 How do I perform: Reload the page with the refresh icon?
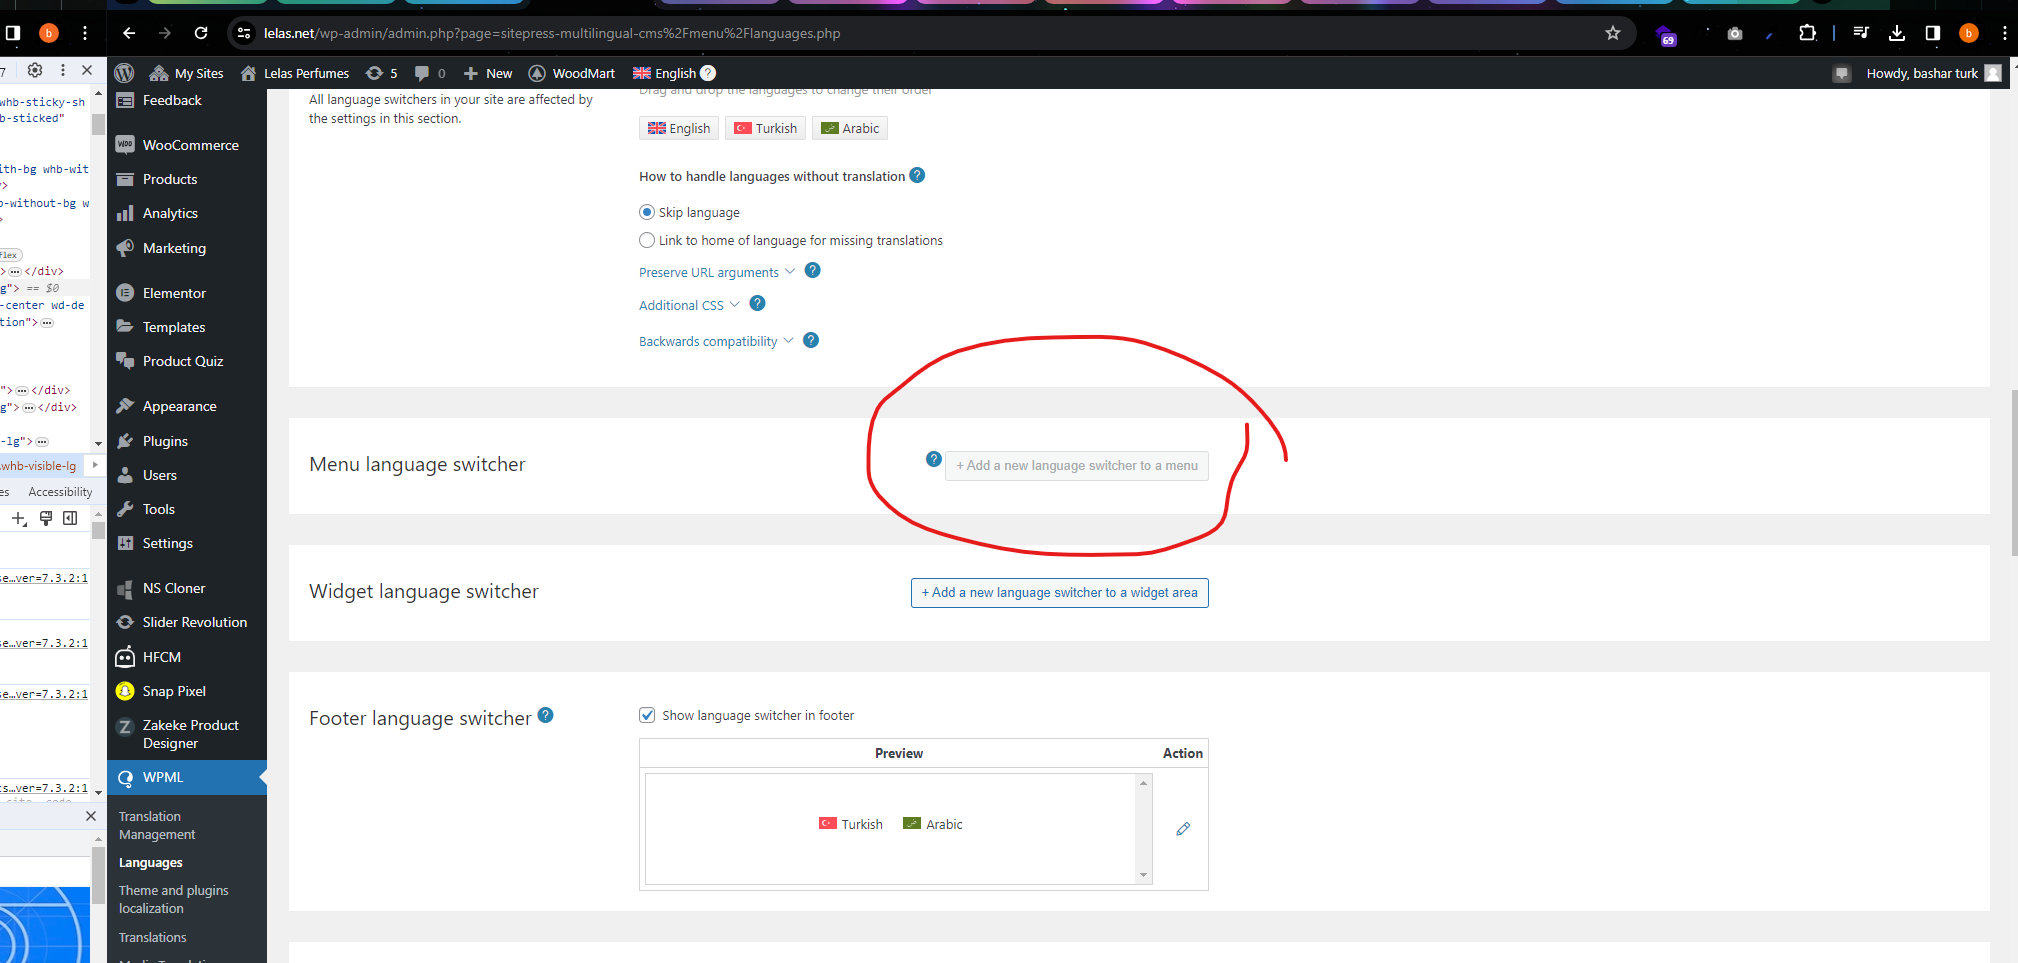point(201,33)
